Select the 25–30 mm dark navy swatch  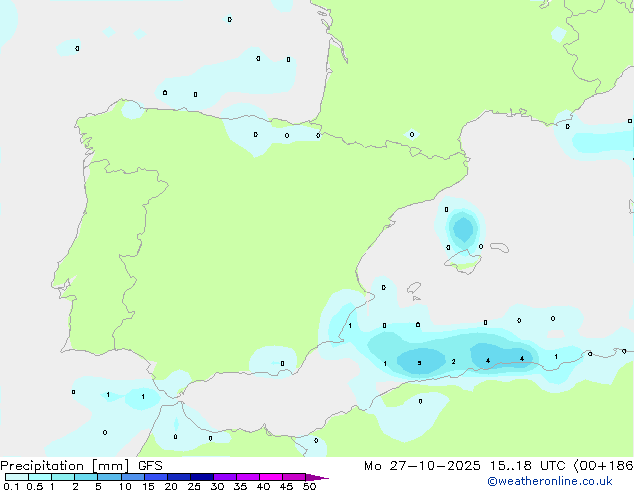[x=202, y=477]
